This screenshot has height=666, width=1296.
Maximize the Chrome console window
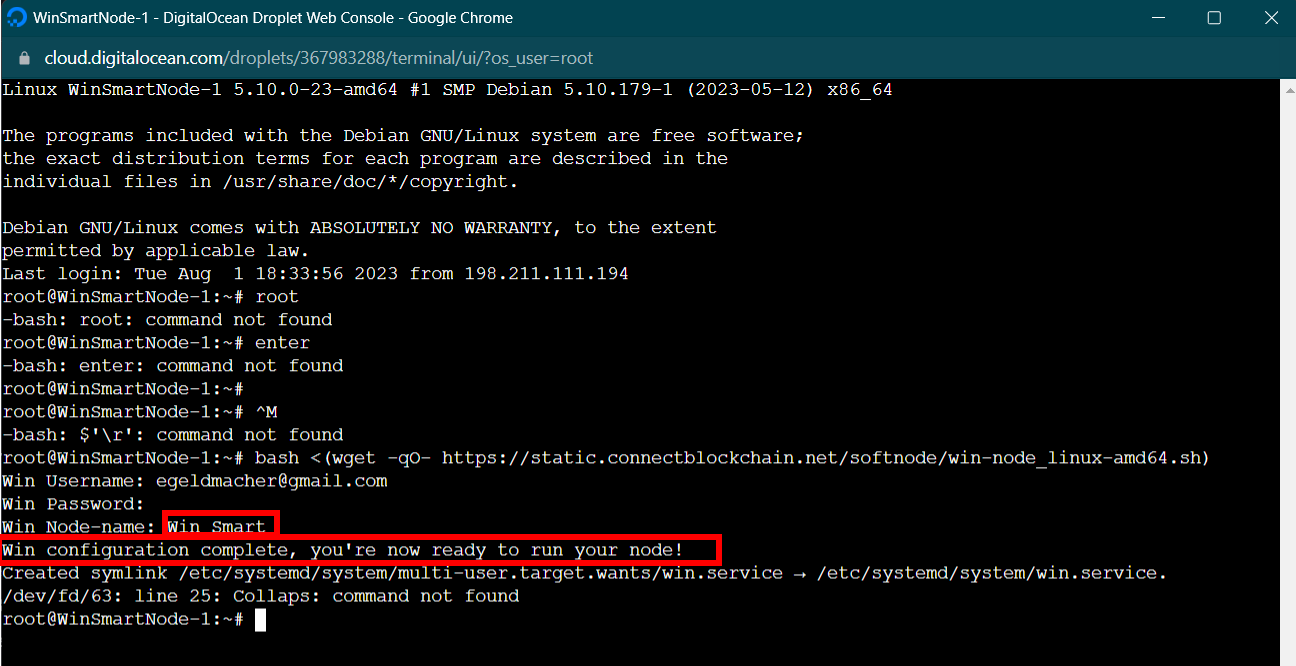coord(1214,18)
